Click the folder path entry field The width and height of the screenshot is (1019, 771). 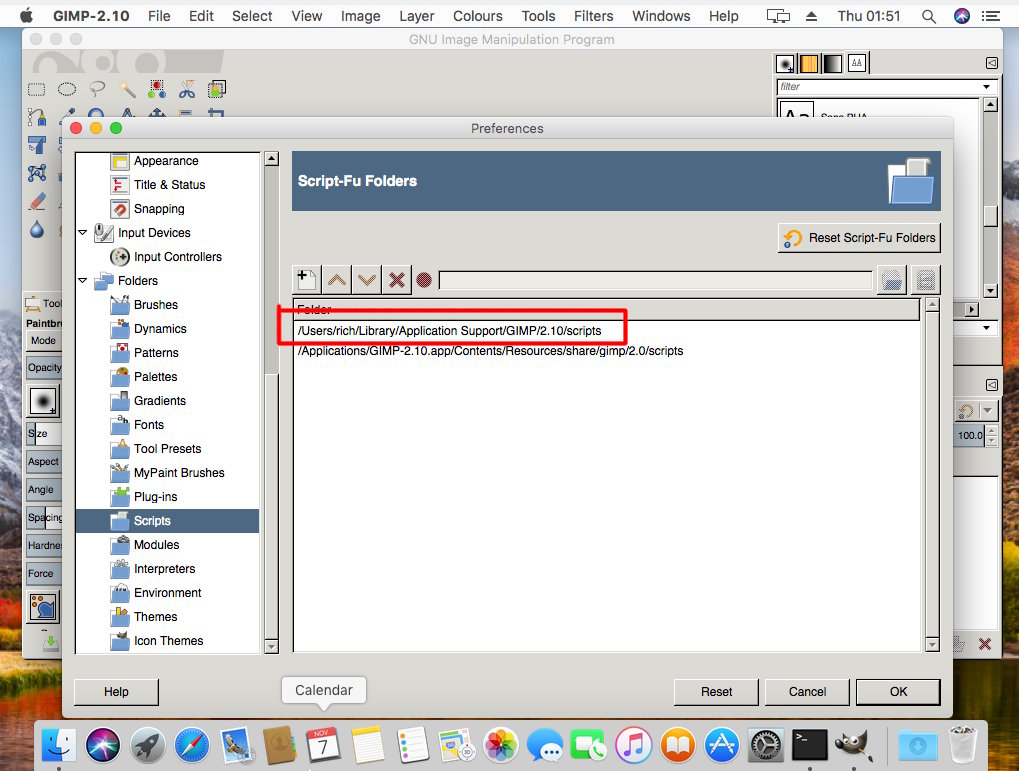[x=656, y=280]
